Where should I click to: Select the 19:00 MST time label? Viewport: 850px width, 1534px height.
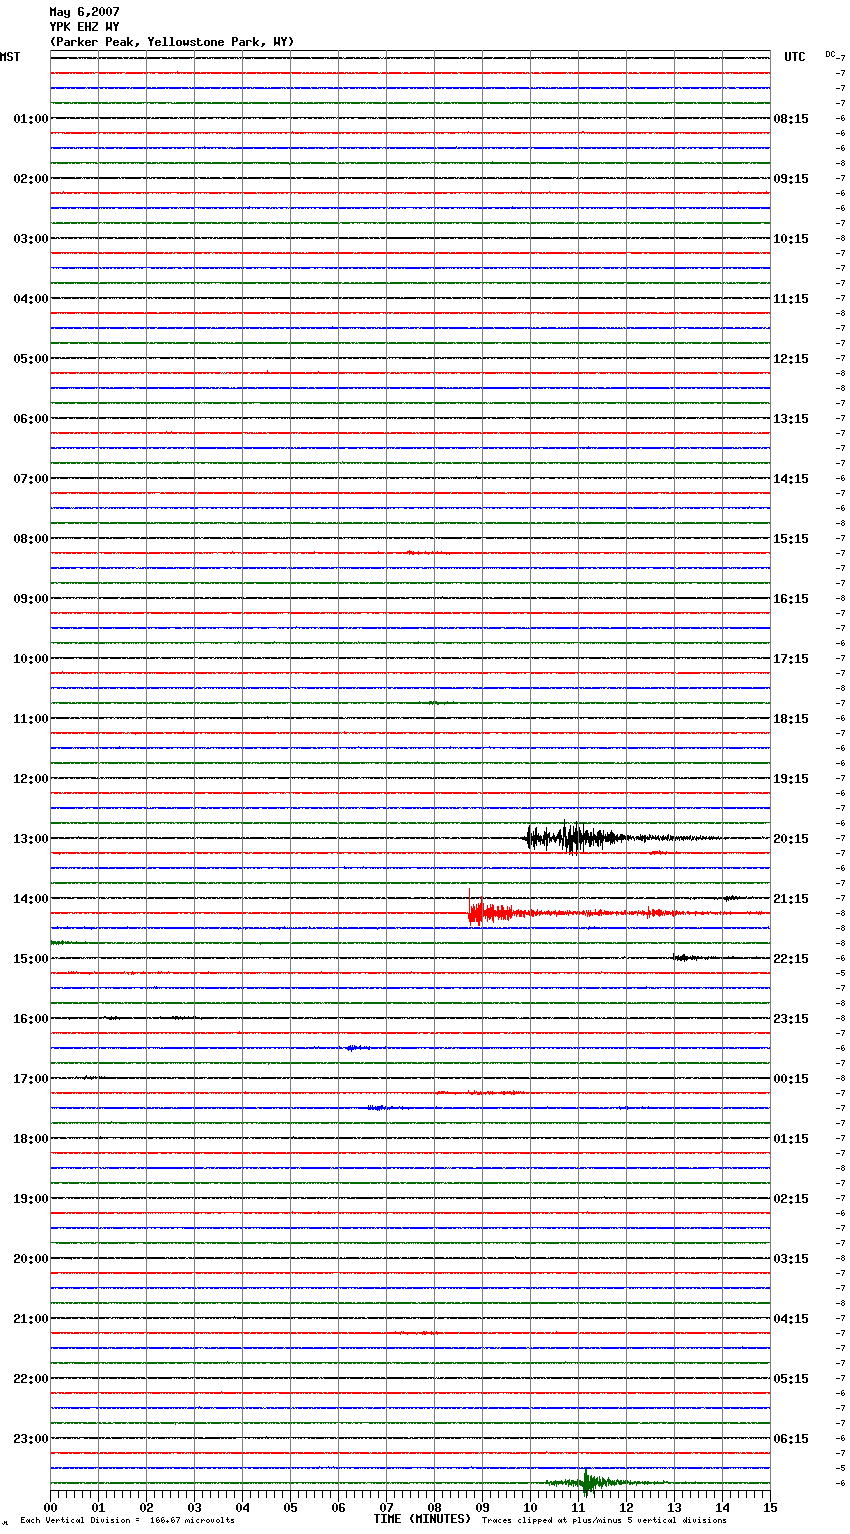pyautogui.click(x=30, y=1199)
